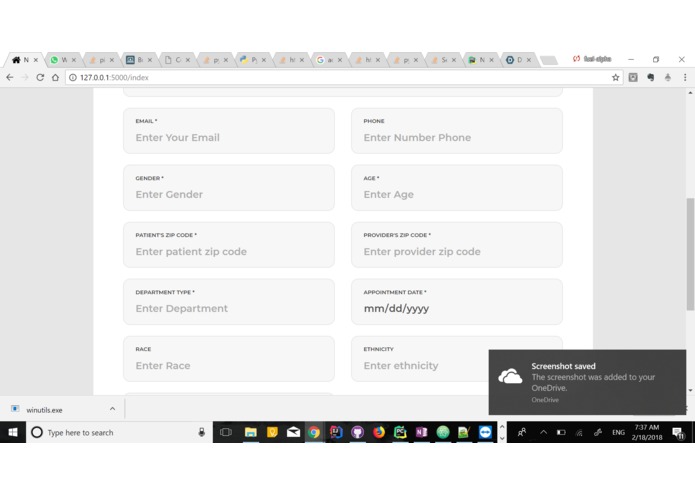Switch to the Google search tab

pyautogui.click(x=328, y=60)
